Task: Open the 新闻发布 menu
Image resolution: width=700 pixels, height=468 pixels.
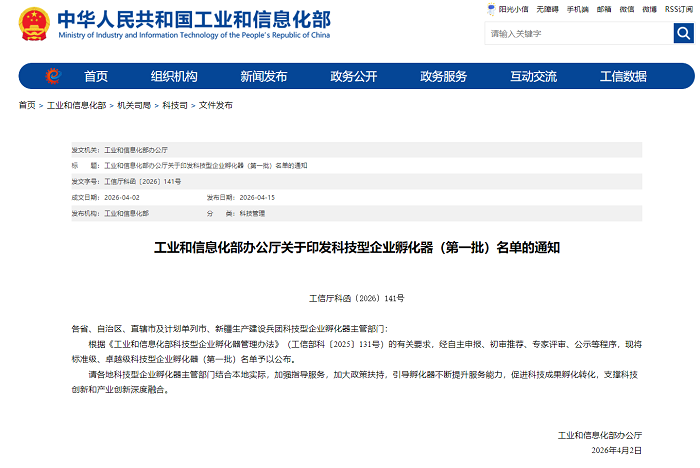Action: (x=264, y=76)
